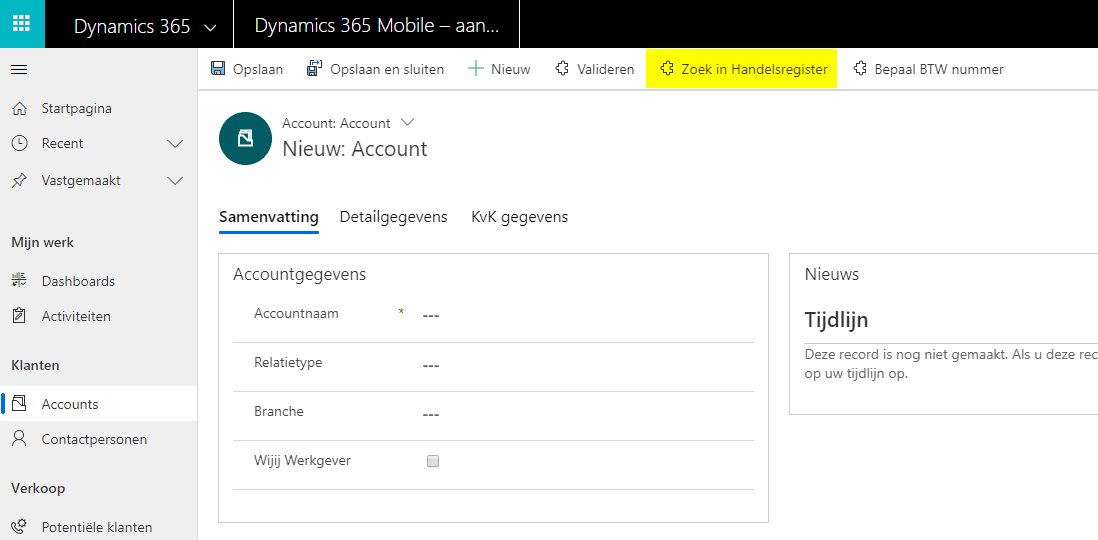The width and height of the screenshot is (1098, 540).
Task: Click Bepaal BTW nummer command
Action: [927, 69]
